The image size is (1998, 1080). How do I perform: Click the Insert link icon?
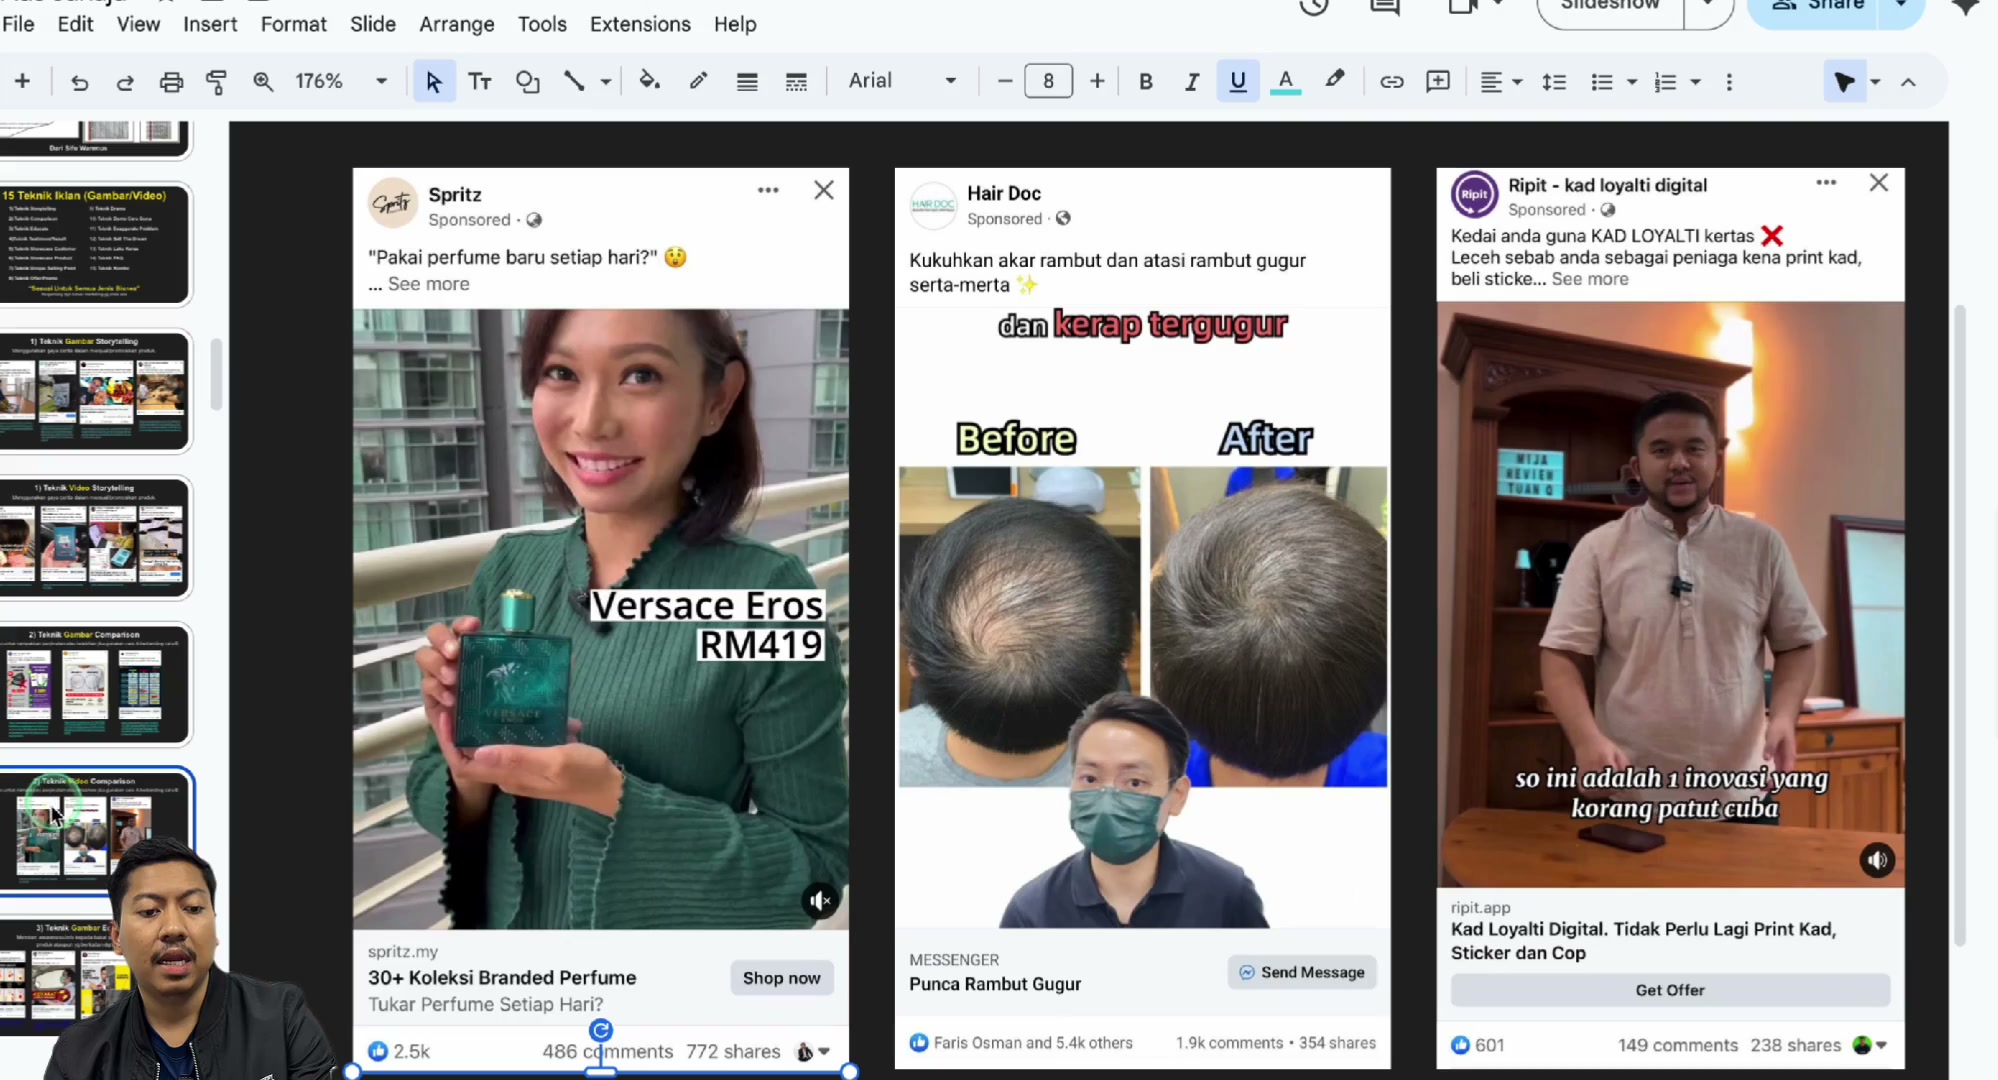[x=1391, y=82]
